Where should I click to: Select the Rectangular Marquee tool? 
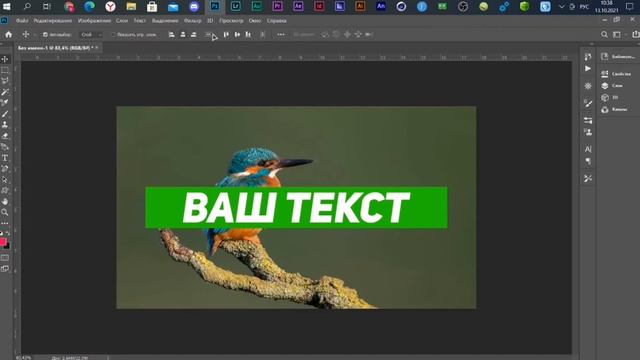point(5,70)
